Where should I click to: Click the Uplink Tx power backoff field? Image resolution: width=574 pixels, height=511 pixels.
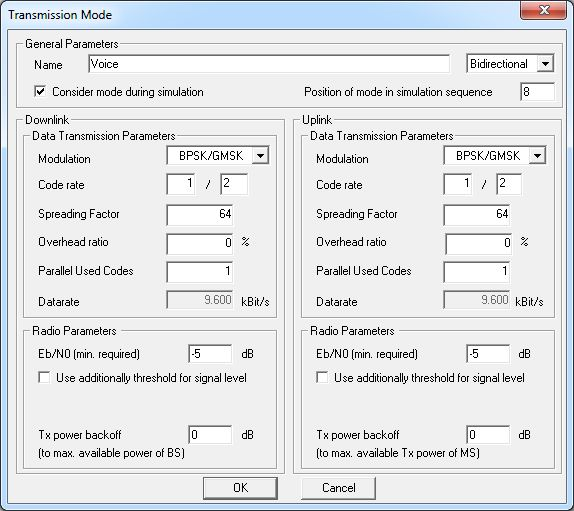click(488, 434)
